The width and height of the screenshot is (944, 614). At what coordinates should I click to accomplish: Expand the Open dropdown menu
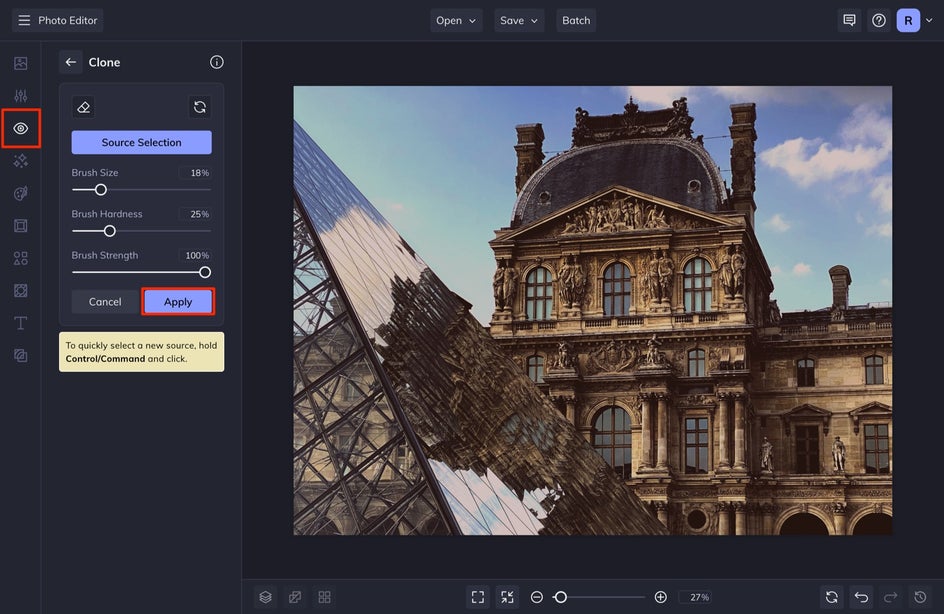(456, 20)
